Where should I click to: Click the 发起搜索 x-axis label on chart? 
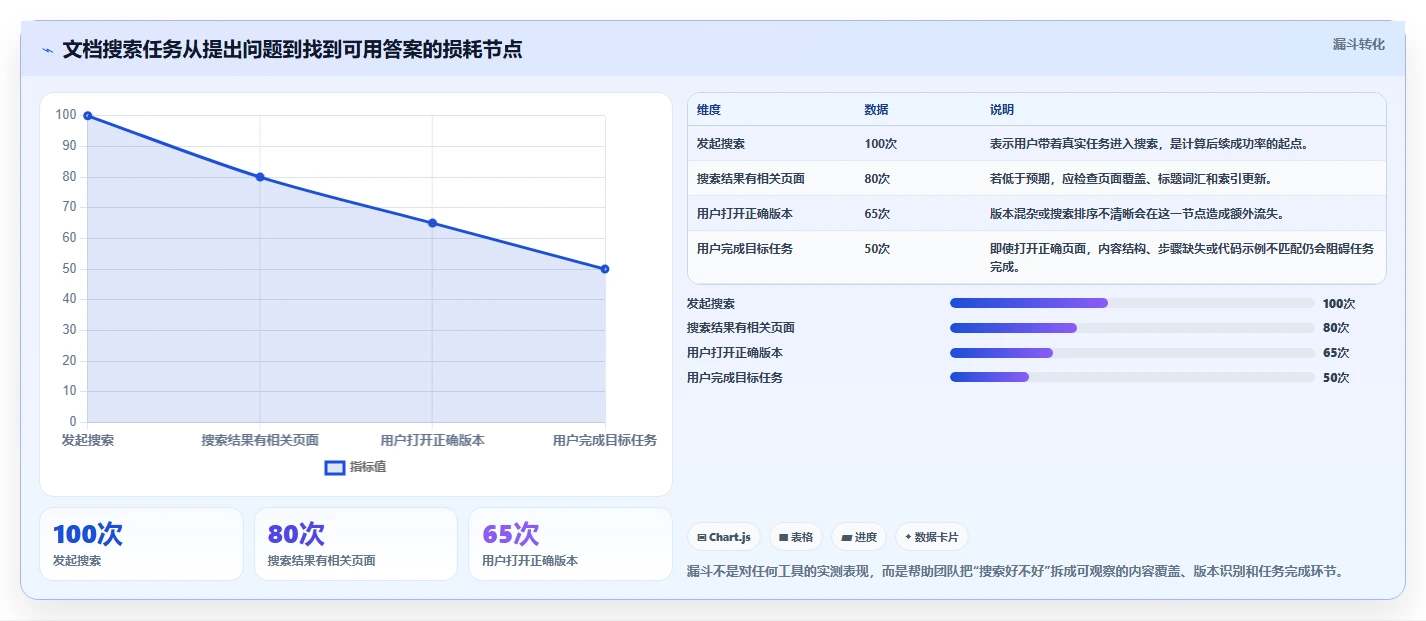(x=88, y=440)
